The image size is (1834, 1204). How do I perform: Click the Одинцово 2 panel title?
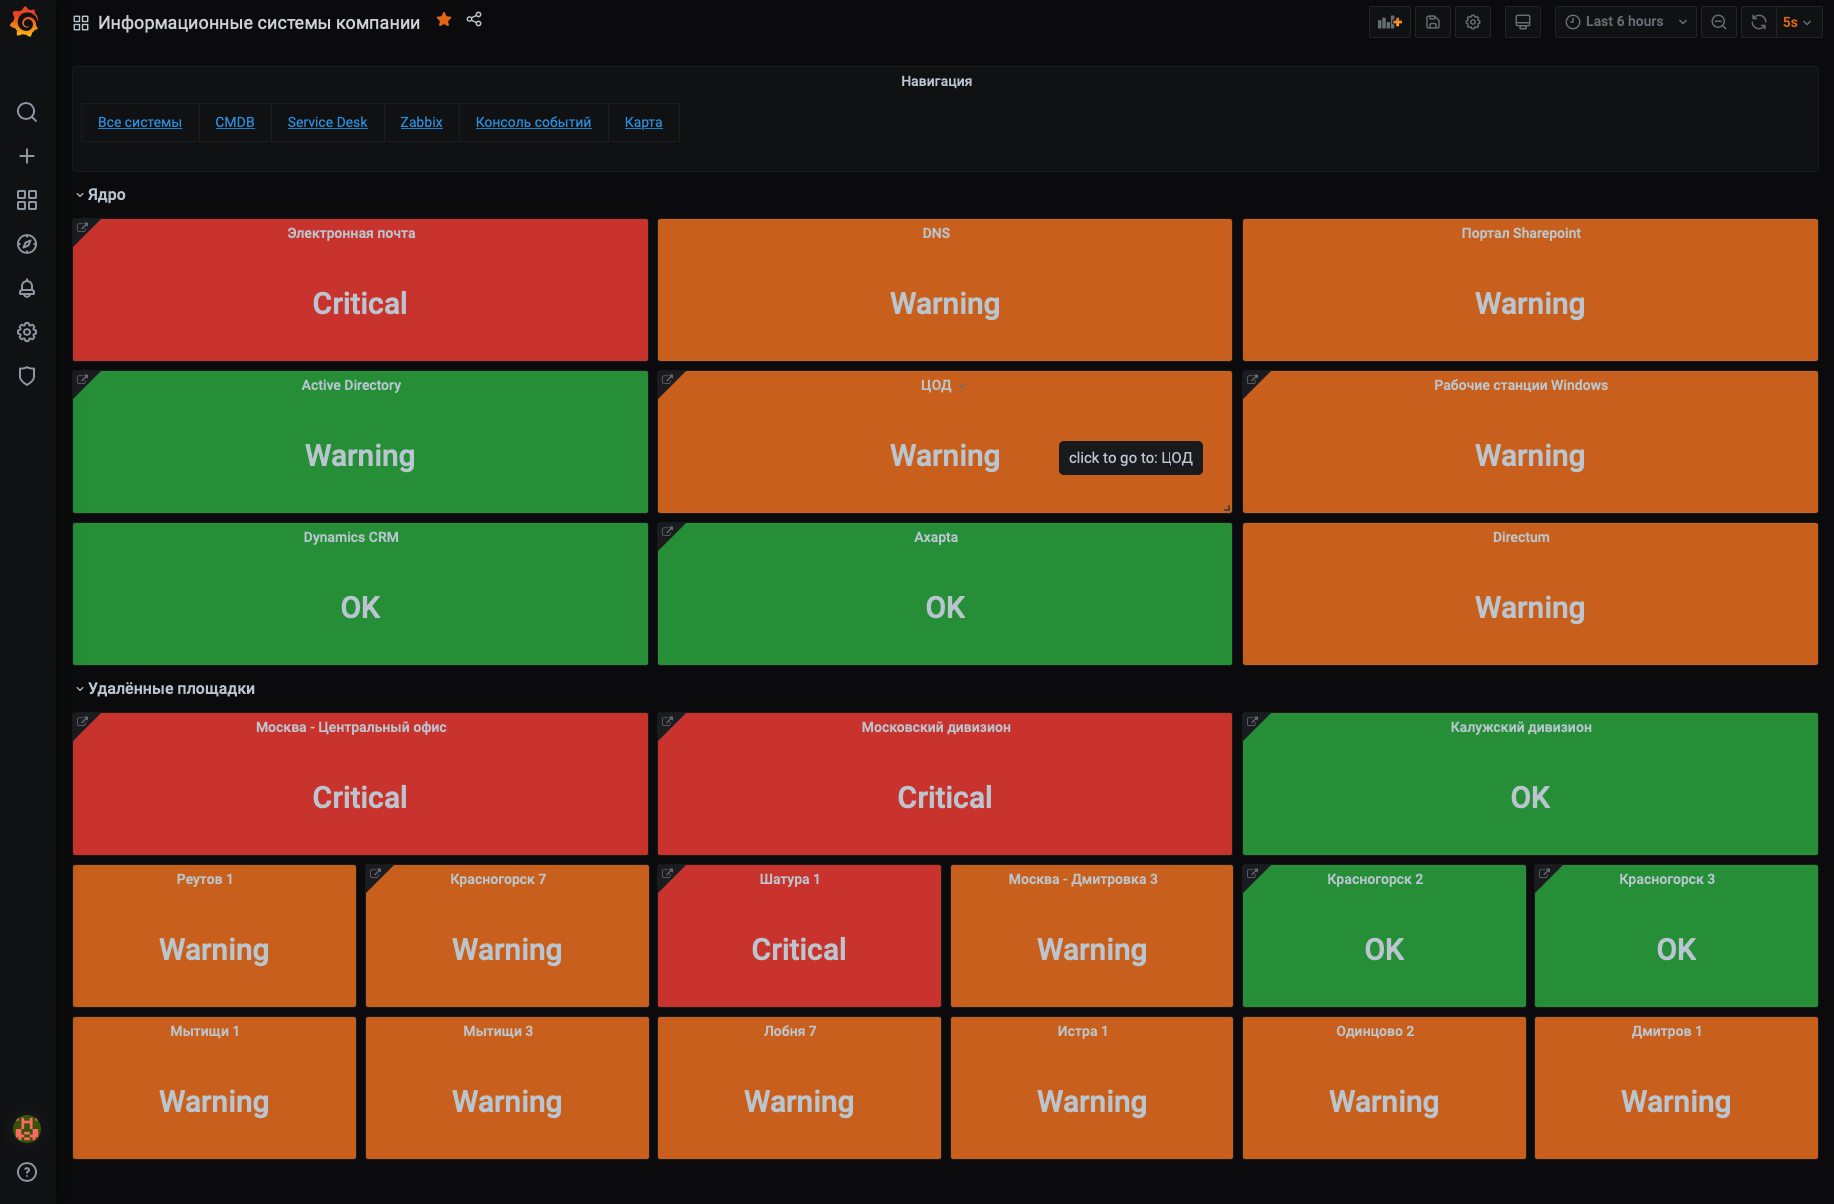click(1375, 1031)
